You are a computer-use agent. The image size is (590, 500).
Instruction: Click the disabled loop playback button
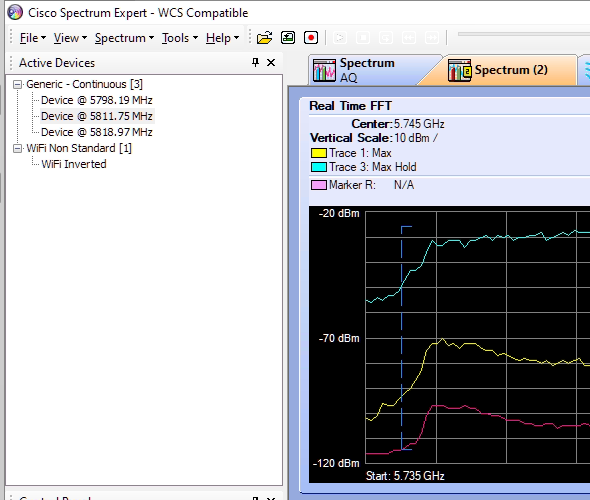386,38
